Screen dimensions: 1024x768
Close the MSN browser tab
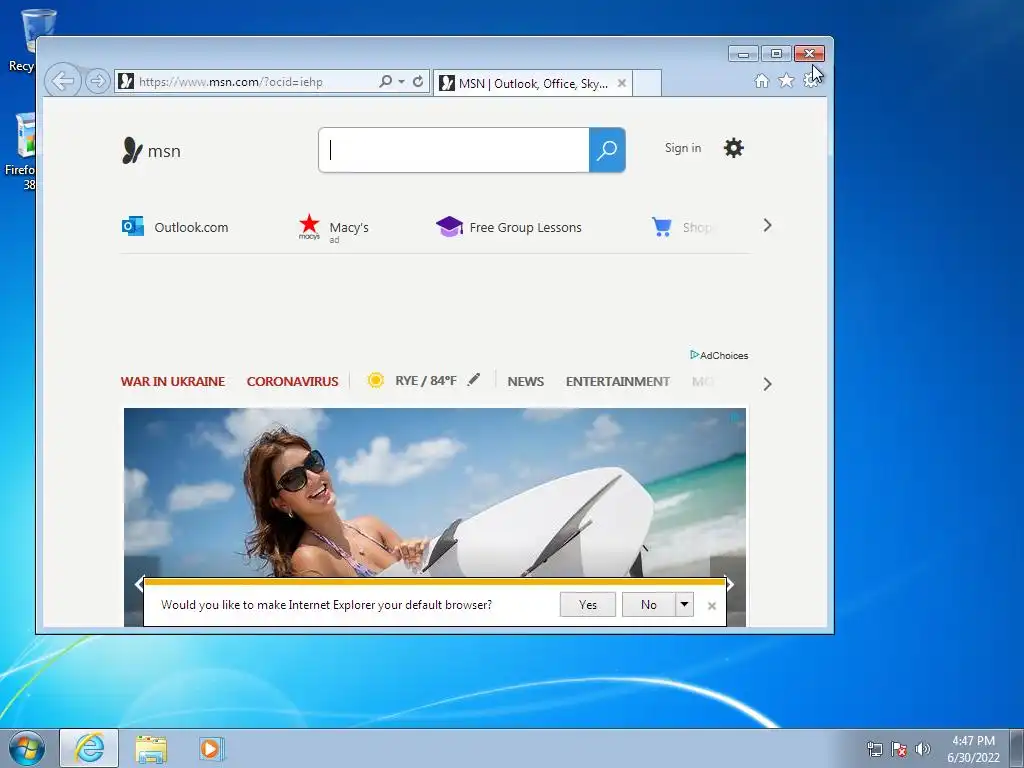pos(622,83)
